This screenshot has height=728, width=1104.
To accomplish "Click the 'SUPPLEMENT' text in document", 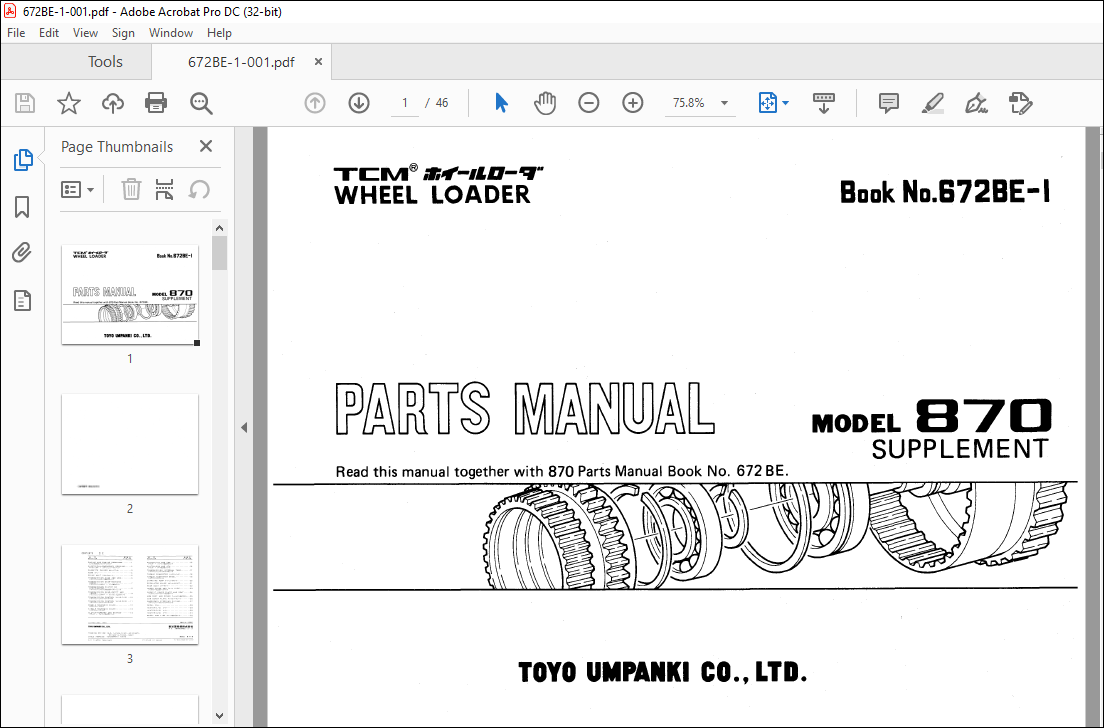I will [x=960, y=449].
